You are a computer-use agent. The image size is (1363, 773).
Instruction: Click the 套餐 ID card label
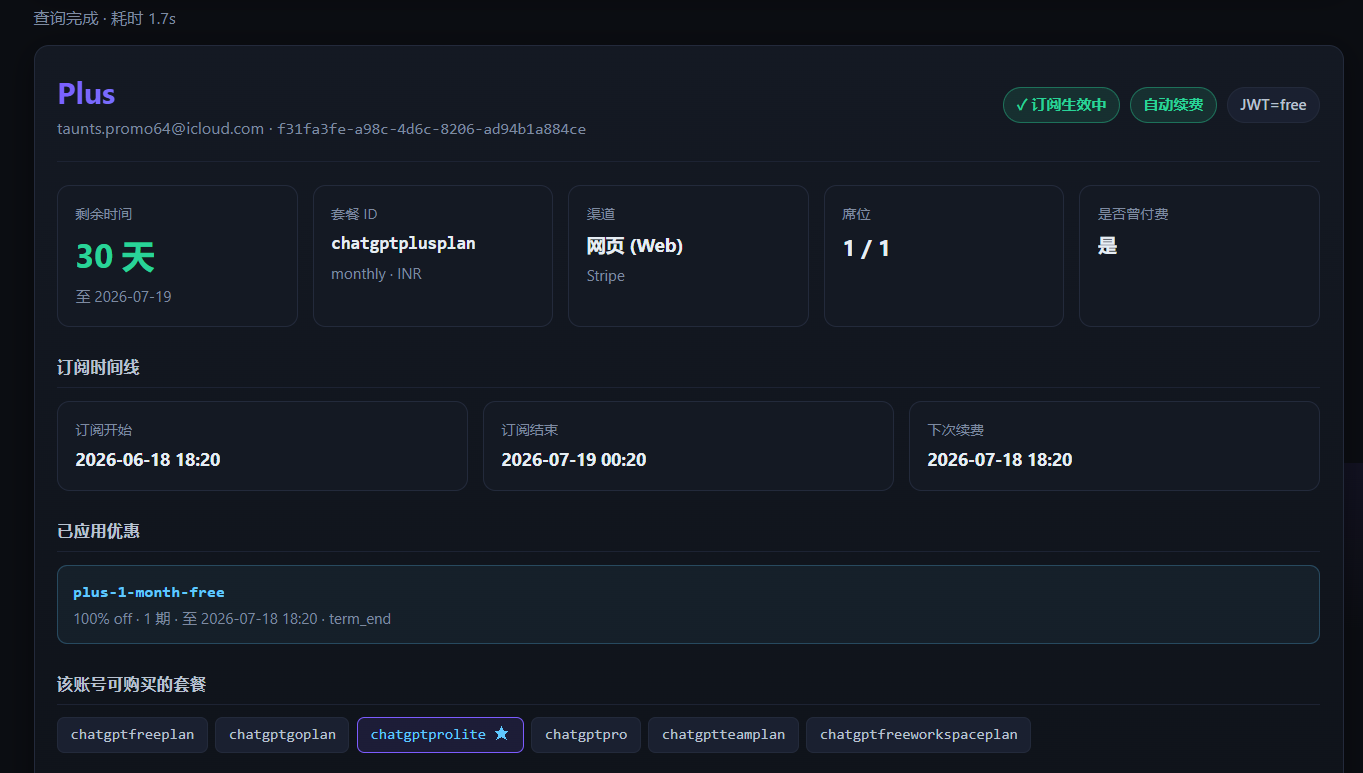pyautogui.click(x=354, y=214)
